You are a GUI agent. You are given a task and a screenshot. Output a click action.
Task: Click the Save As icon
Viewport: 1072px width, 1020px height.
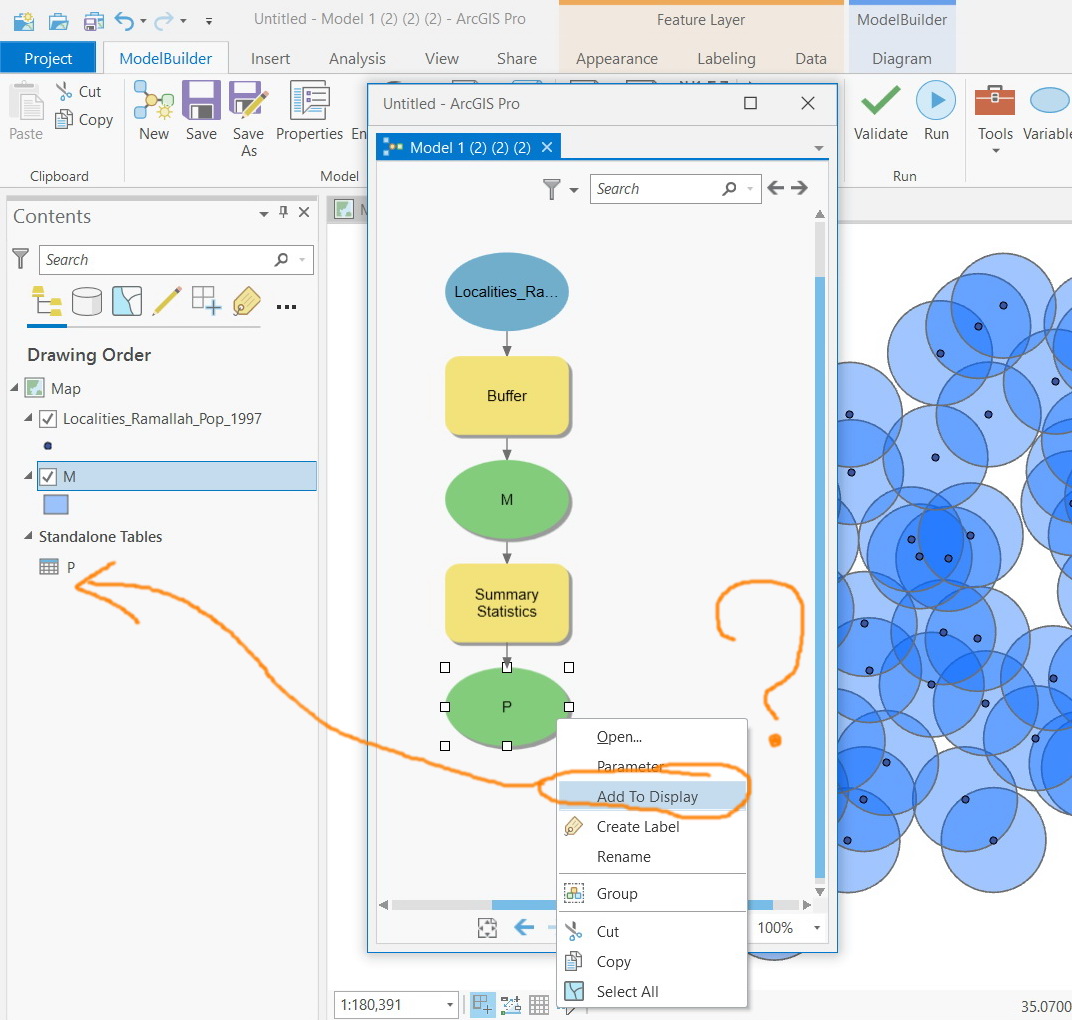[247, 118]
